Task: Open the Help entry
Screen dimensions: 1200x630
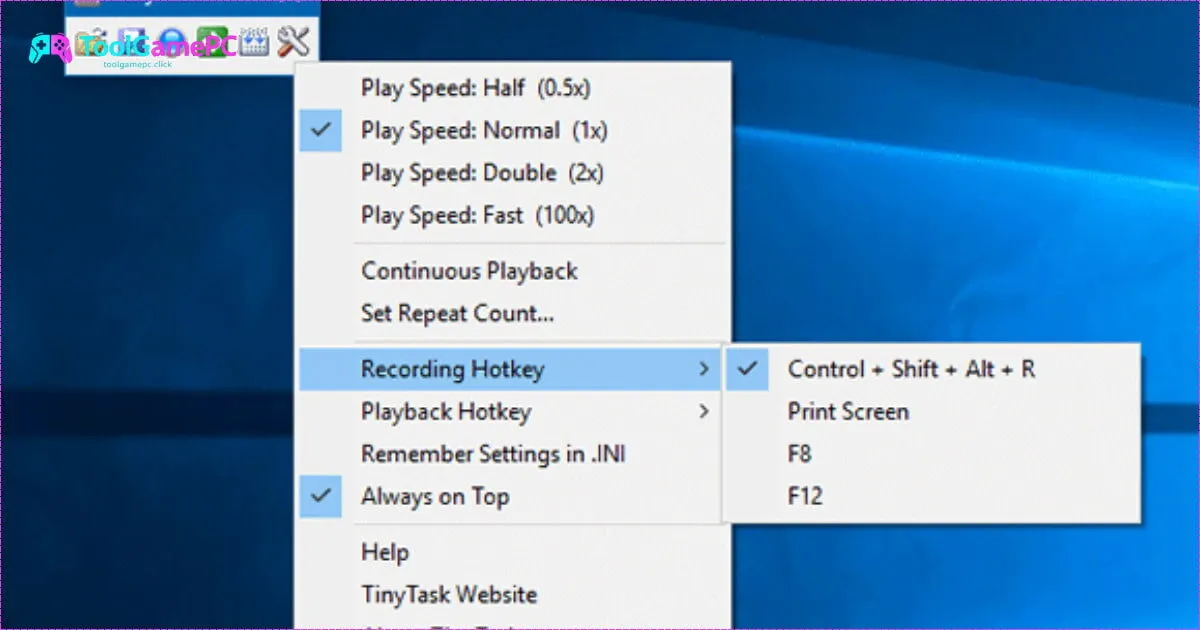Action: coord(386,551)
